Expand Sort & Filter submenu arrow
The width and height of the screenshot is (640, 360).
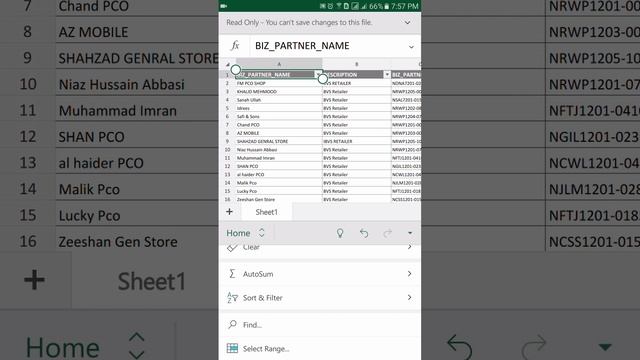[409, 297]
